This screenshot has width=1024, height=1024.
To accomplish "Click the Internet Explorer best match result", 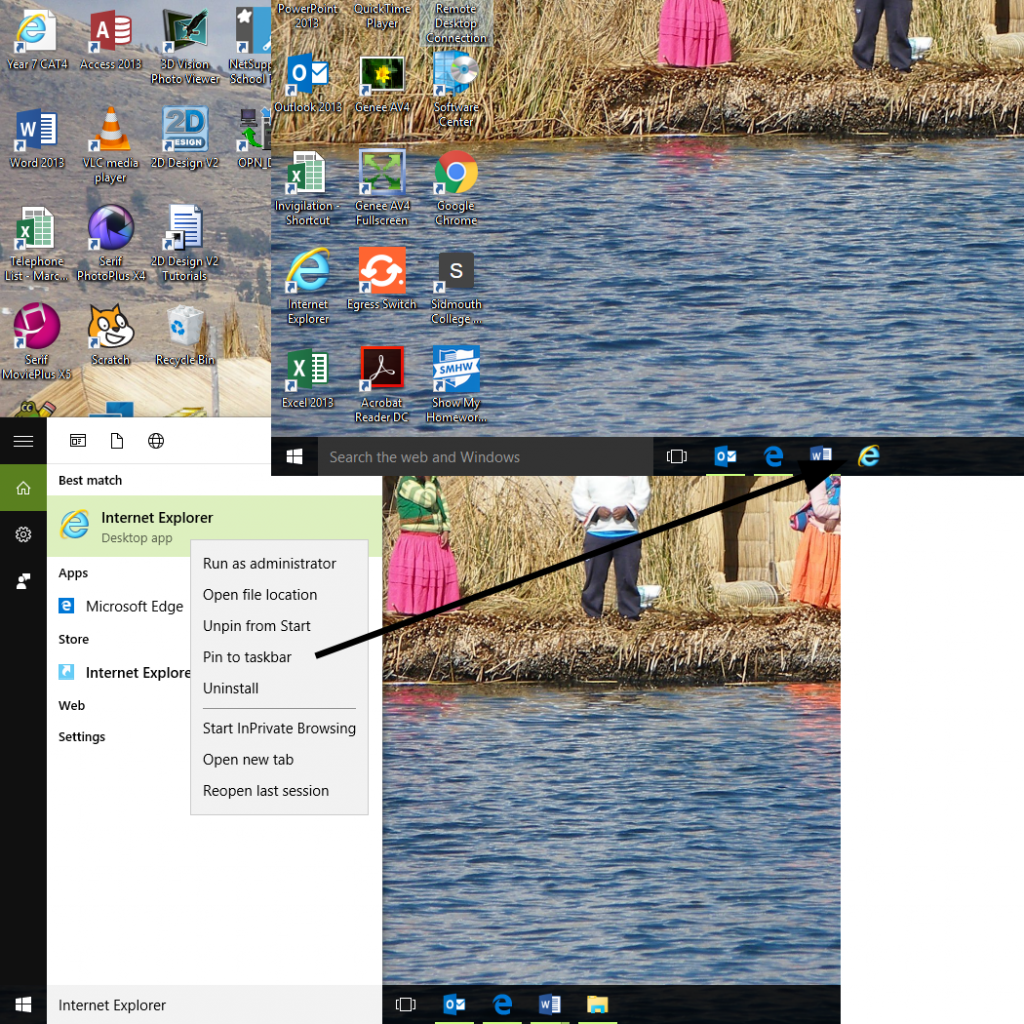I will (155, 518).
